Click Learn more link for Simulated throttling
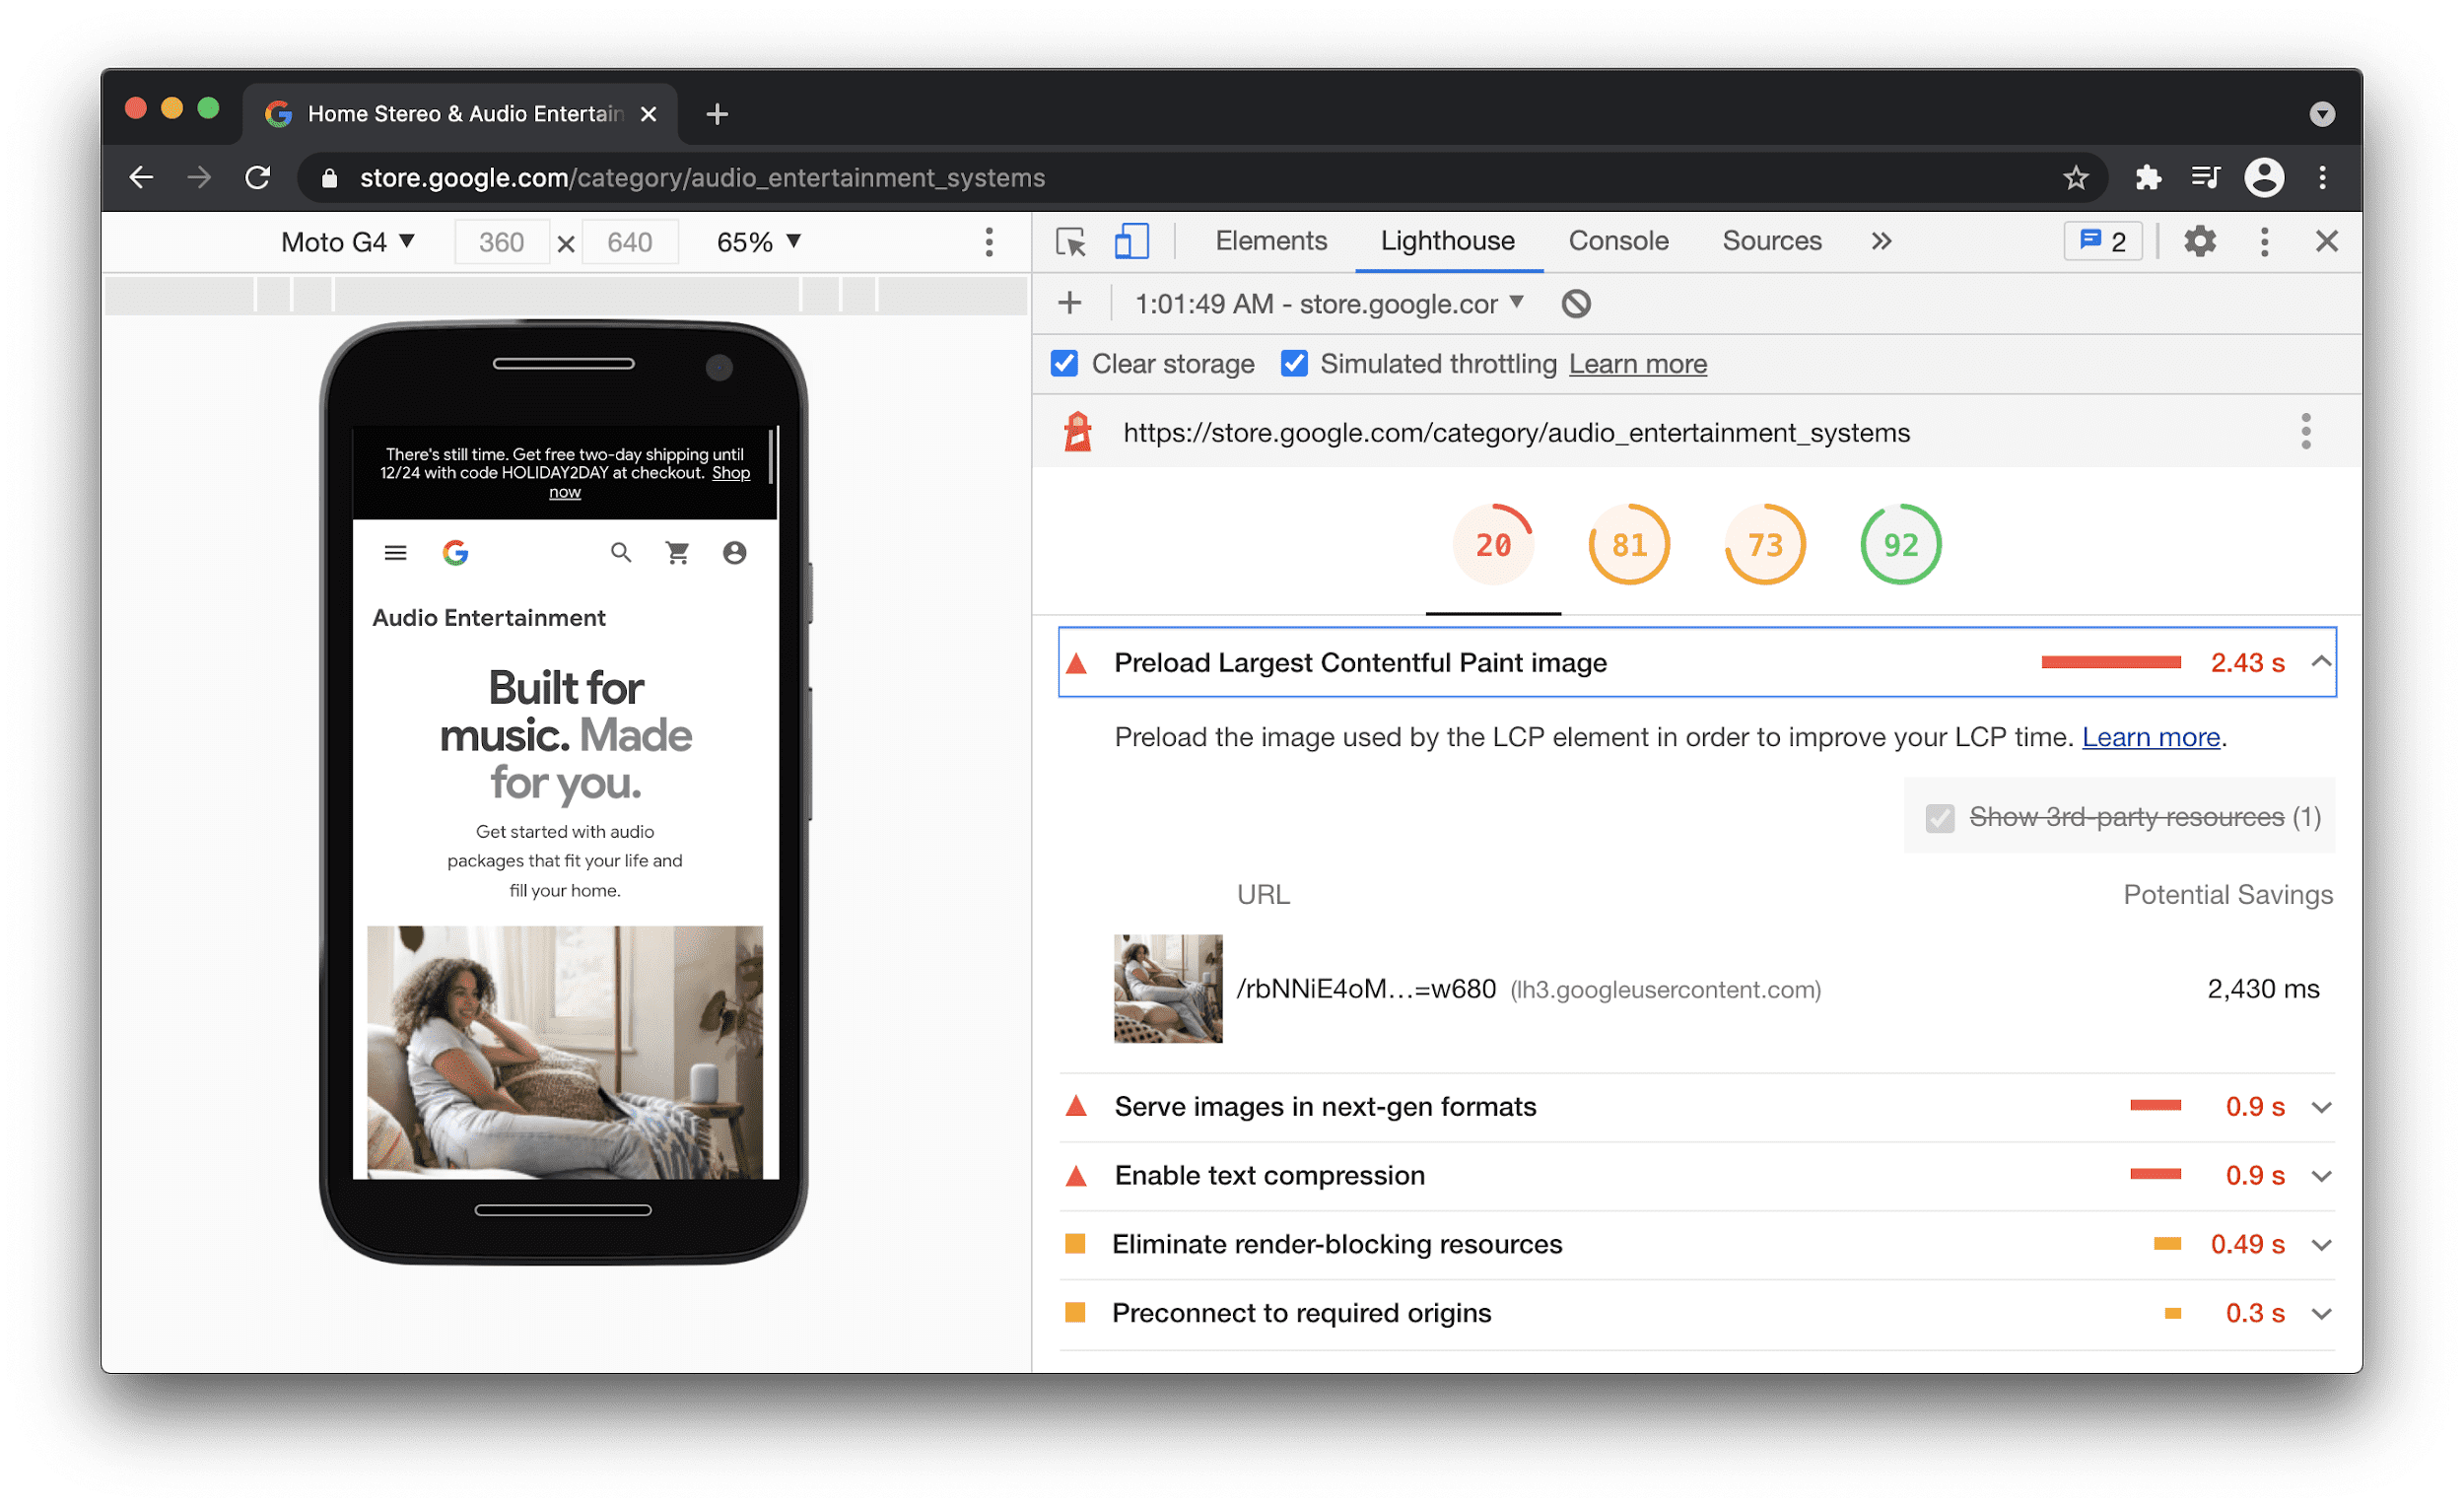This screenshot has width=2464, height=1507. pyautogui.click(x=1637, y=365)
